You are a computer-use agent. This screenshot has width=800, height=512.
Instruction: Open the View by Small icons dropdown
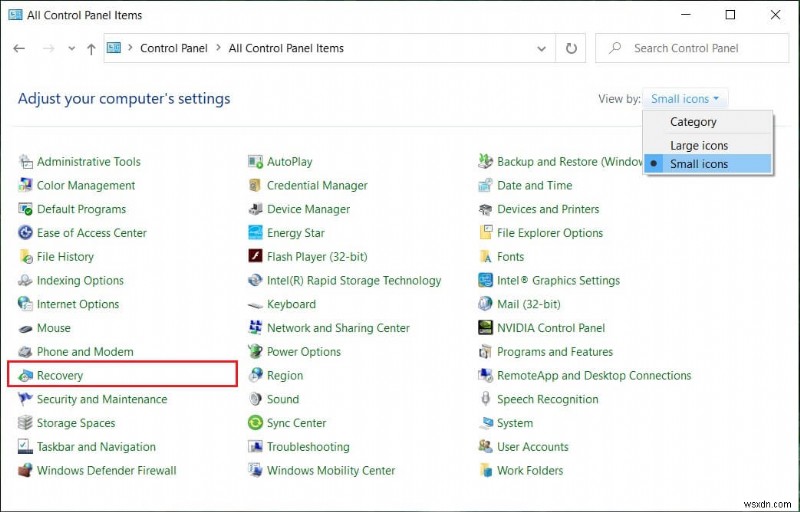(x=689, y=99)
